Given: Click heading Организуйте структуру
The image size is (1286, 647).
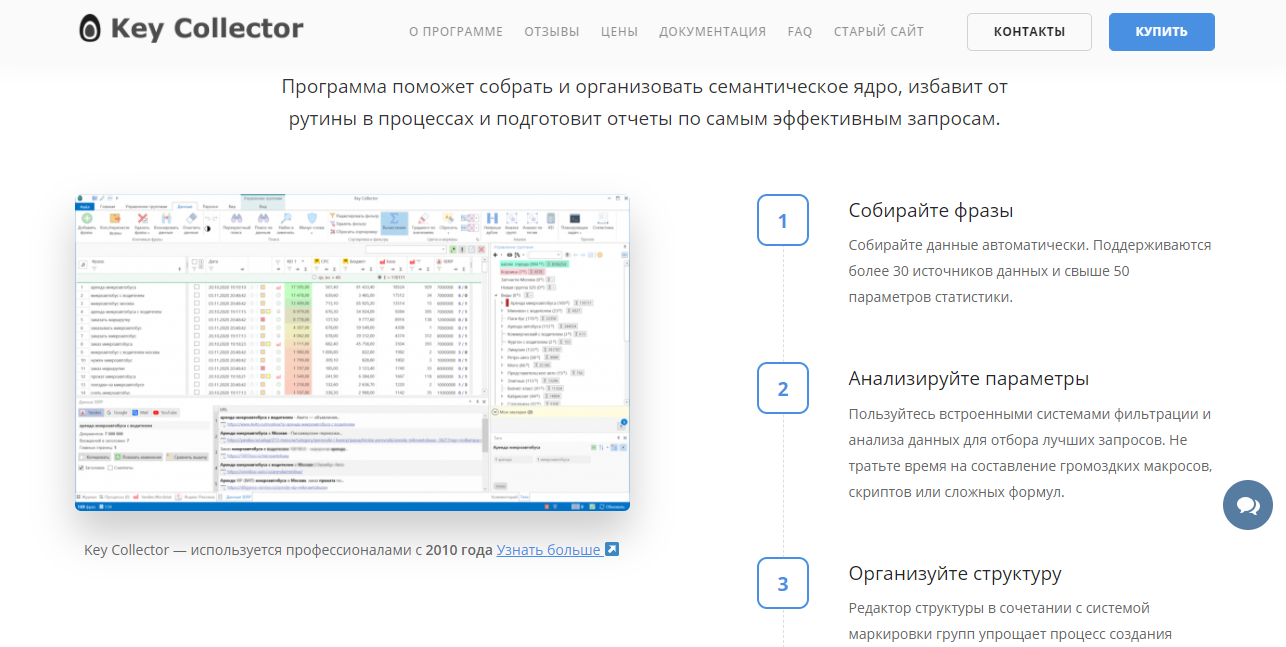Looking at the screenshot, I should tap(955, 574).
